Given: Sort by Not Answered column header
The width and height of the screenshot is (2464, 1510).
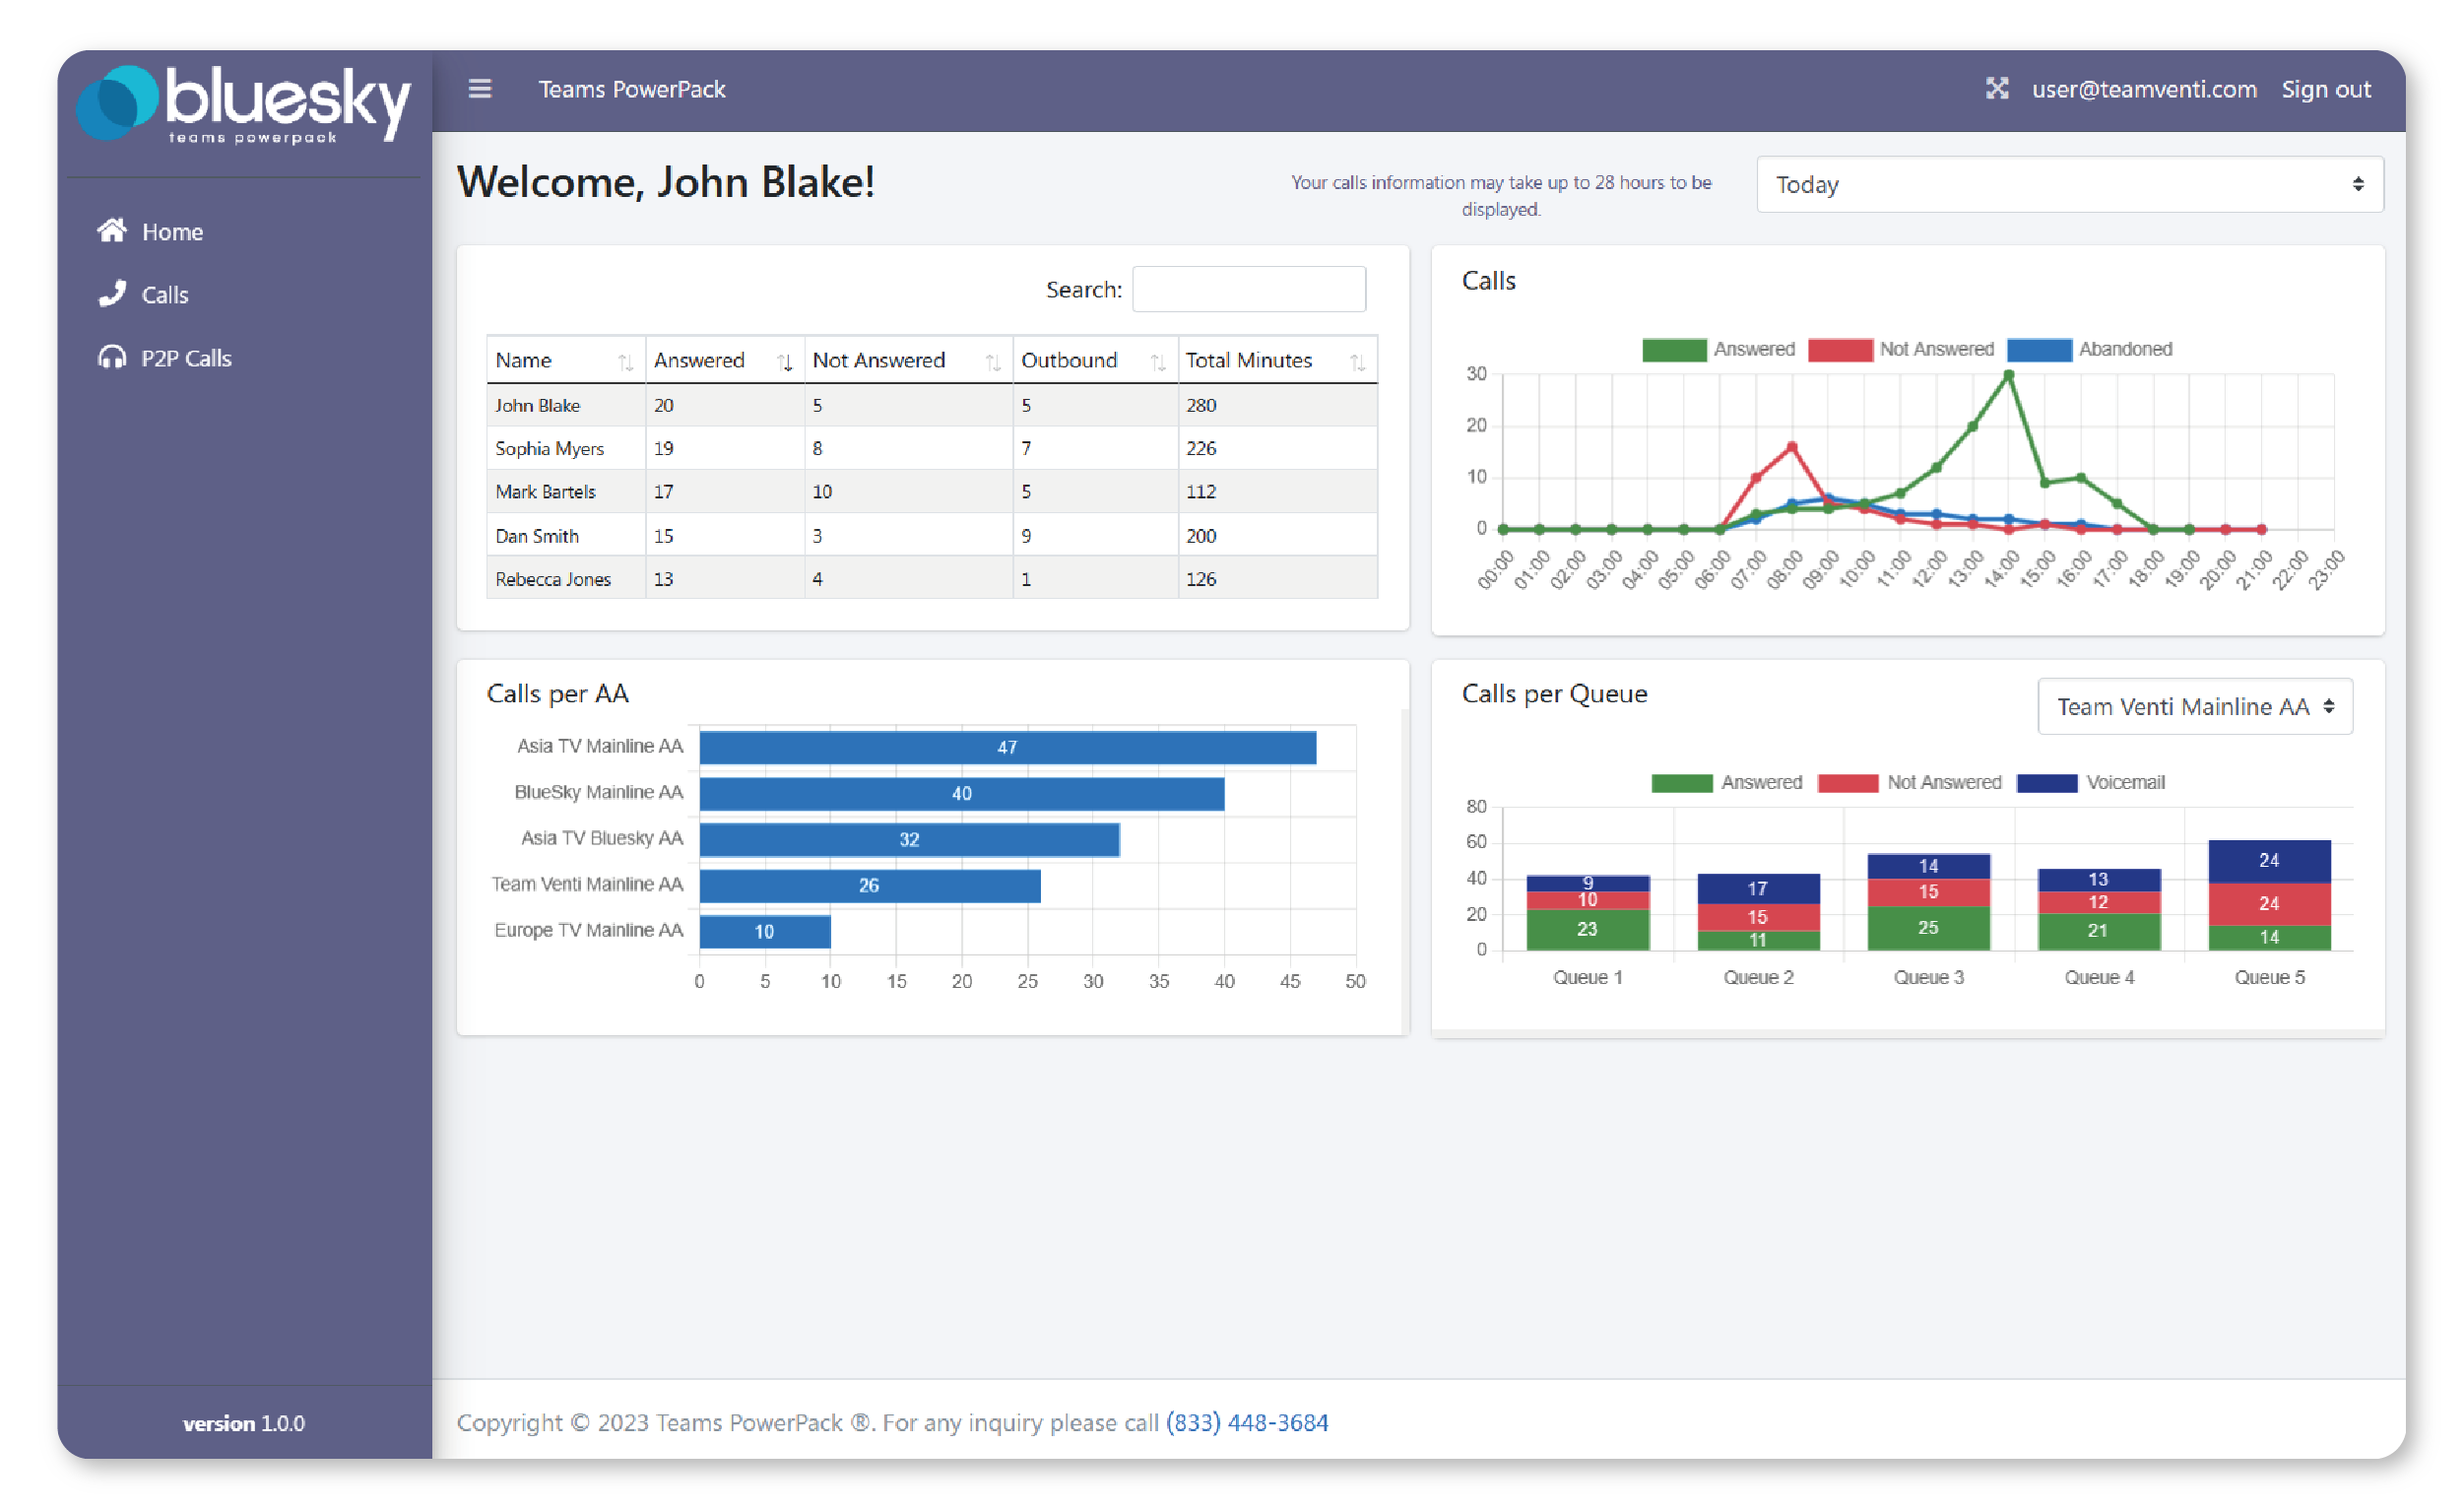Looking at the screenshot, I should pyautogui.click(x=878, y=360).
